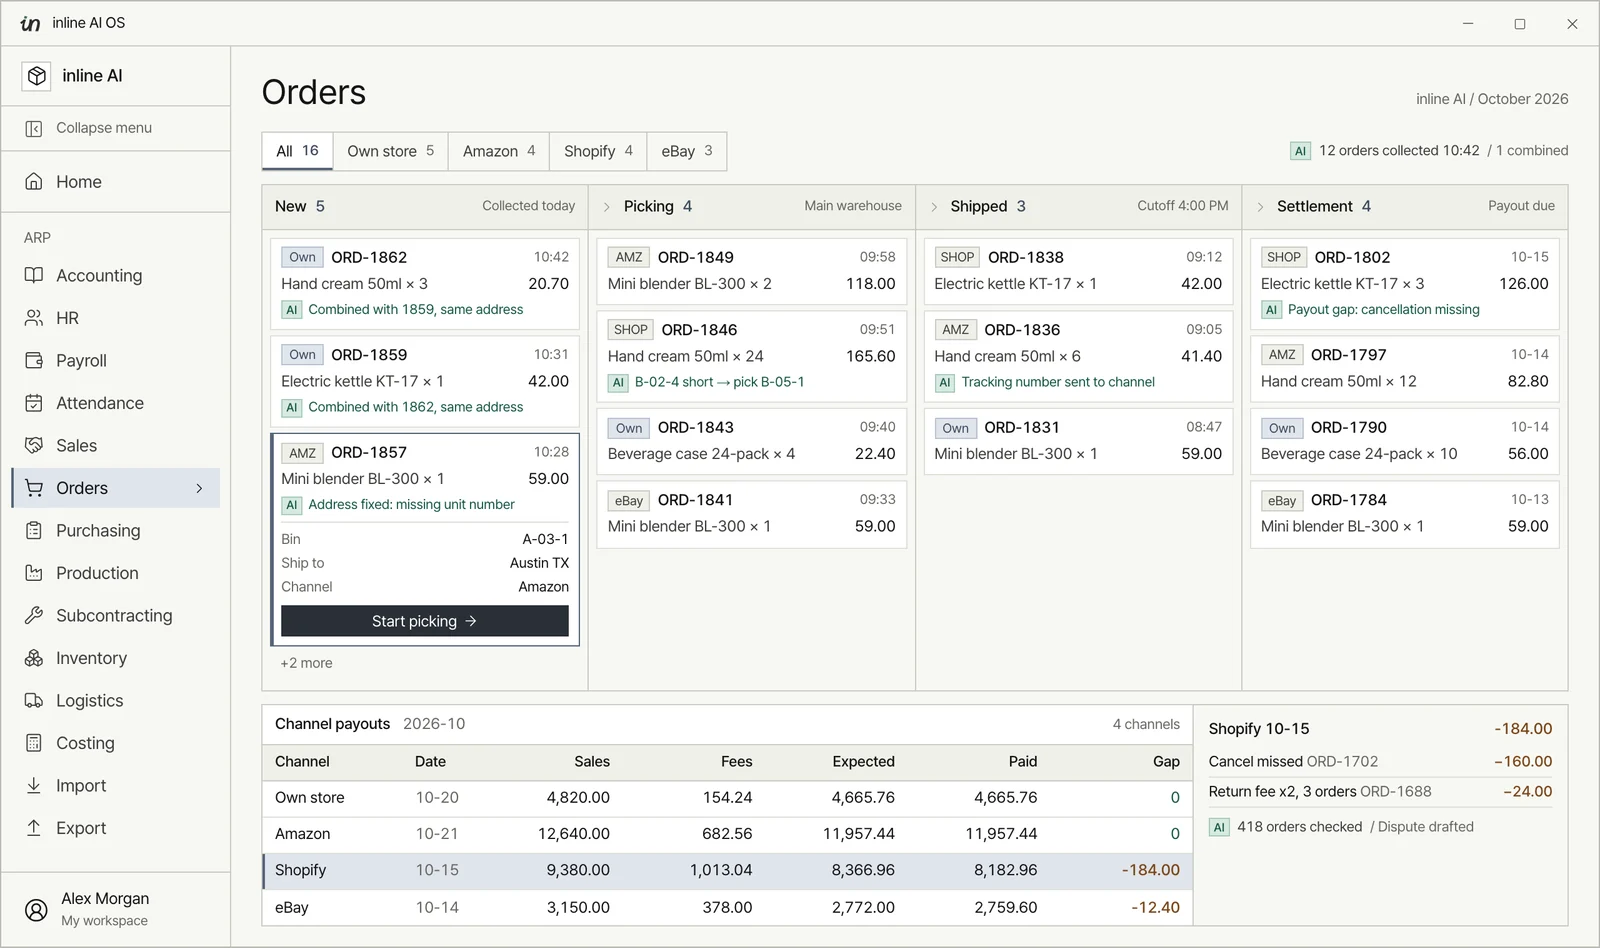1600x948 pixels.
Task: Click the Export upload arrow icon
Action: pos(34,828)
